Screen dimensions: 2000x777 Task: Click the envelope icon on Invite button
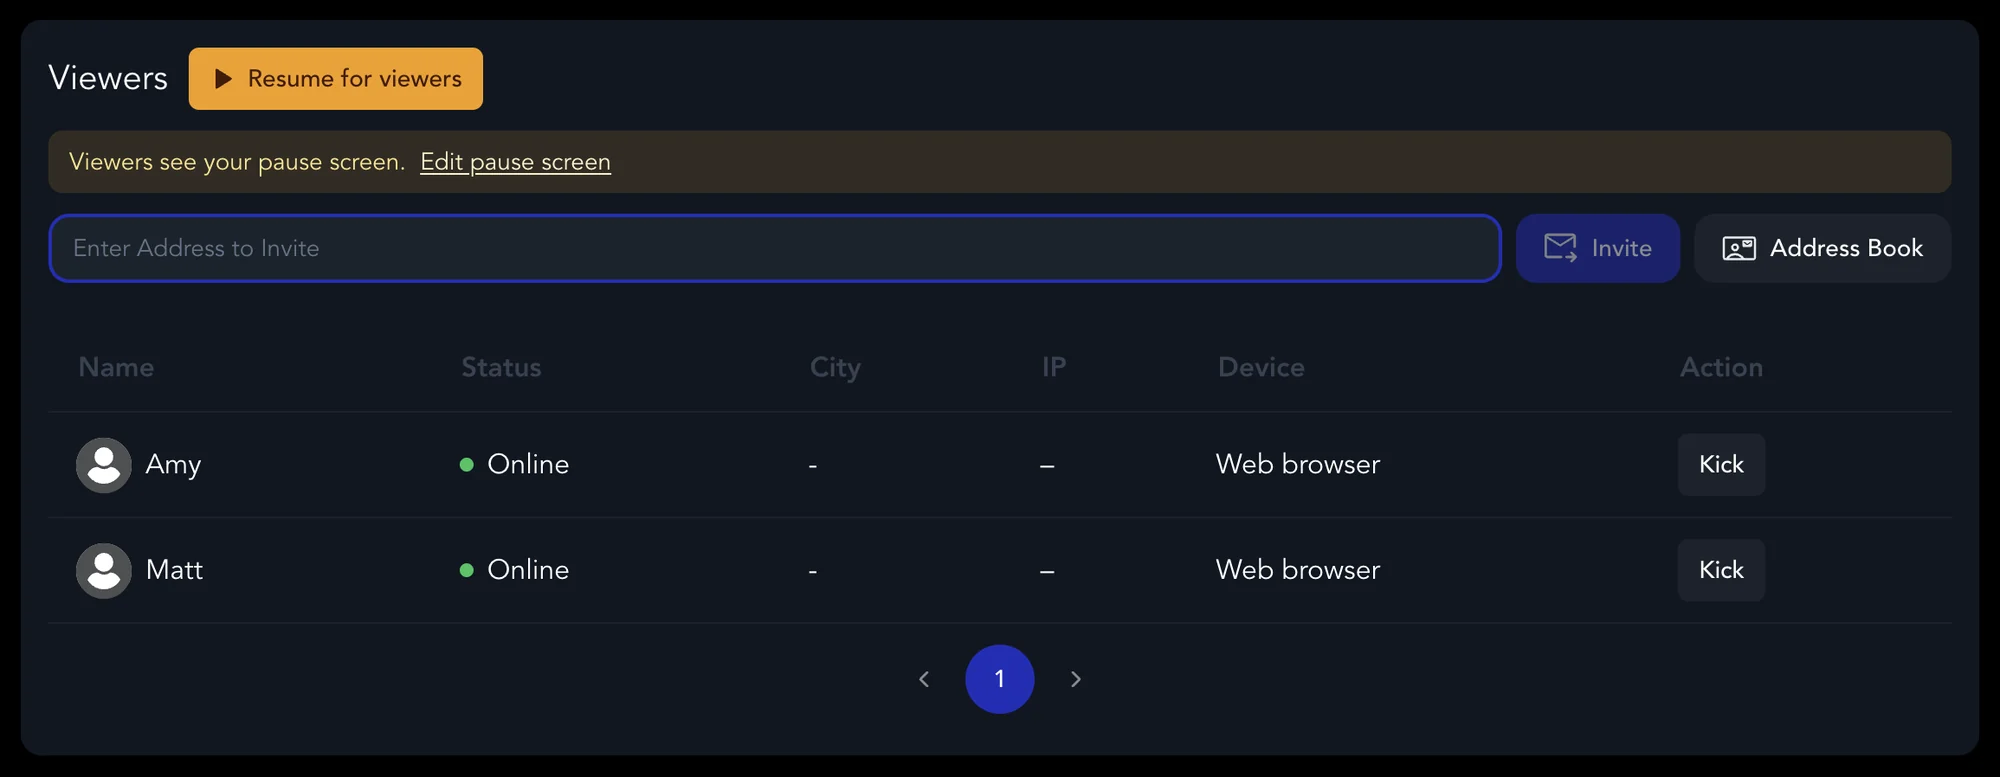1560,247
